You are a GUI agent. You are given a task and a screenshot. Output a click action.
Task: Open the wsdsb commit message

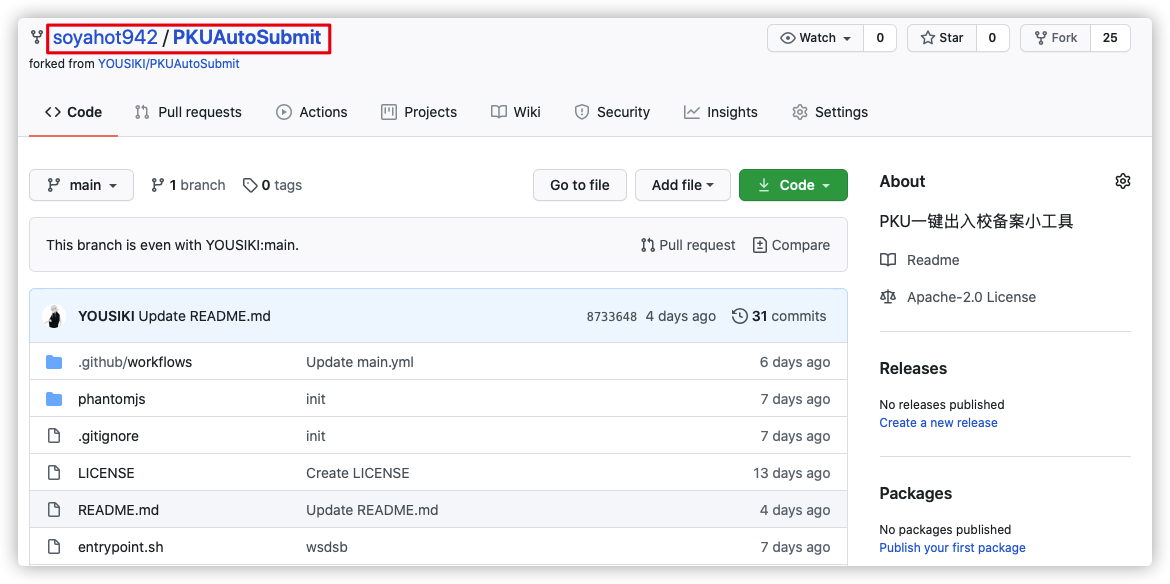pyautogui.click(x=327, y=547)
